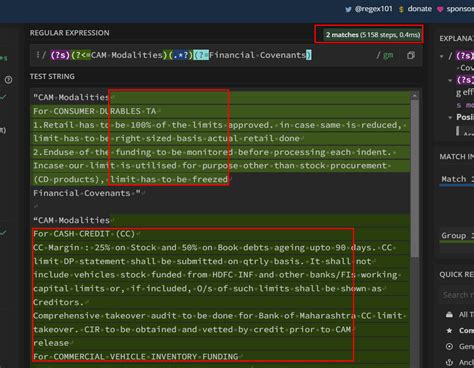Image resolution: width=474 pixels, height=368 pixels.
Task: Open the General Tokens reference category
Action: pos(460,346)
